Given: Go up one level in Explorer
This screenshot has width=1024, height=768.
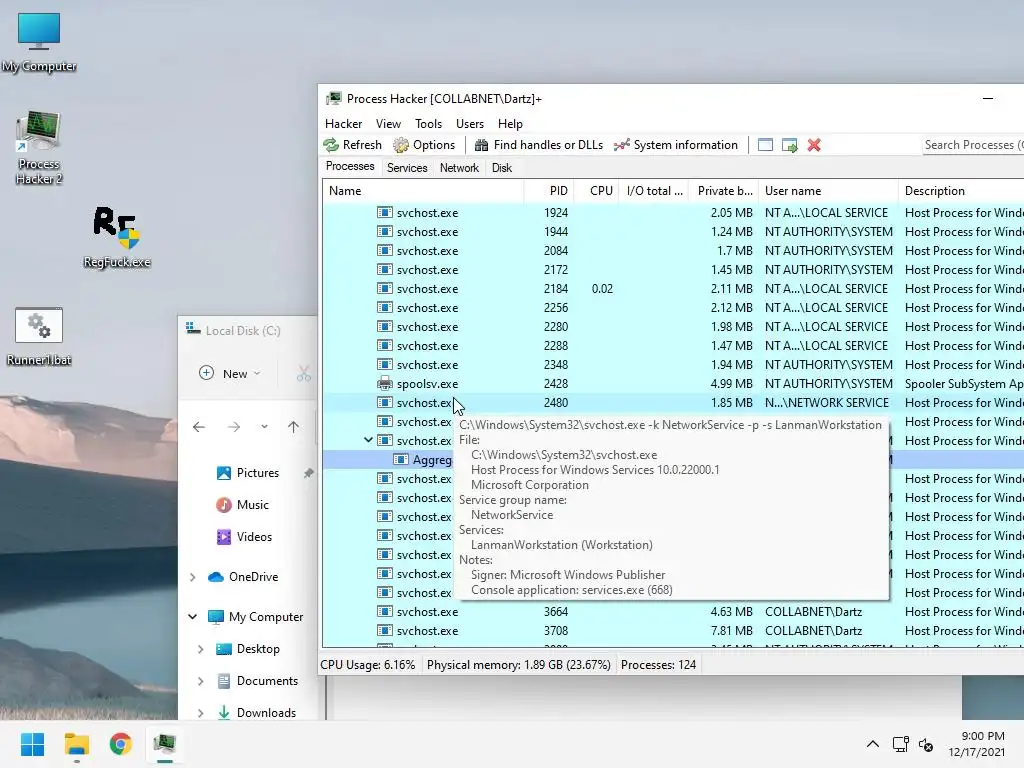Looking at the screenshot, I should 293,427.
